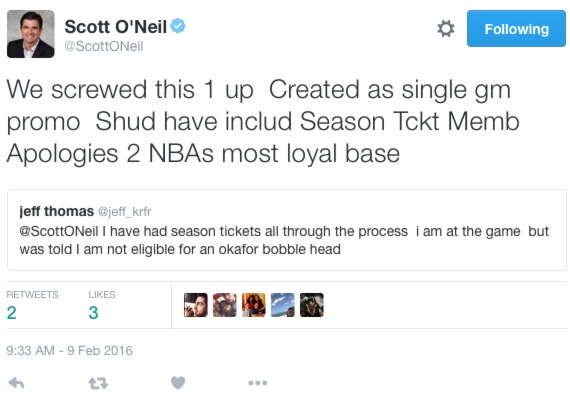Open the more options ellipsis icon
The height and width of the screenshot is (395, 570).
258,383
